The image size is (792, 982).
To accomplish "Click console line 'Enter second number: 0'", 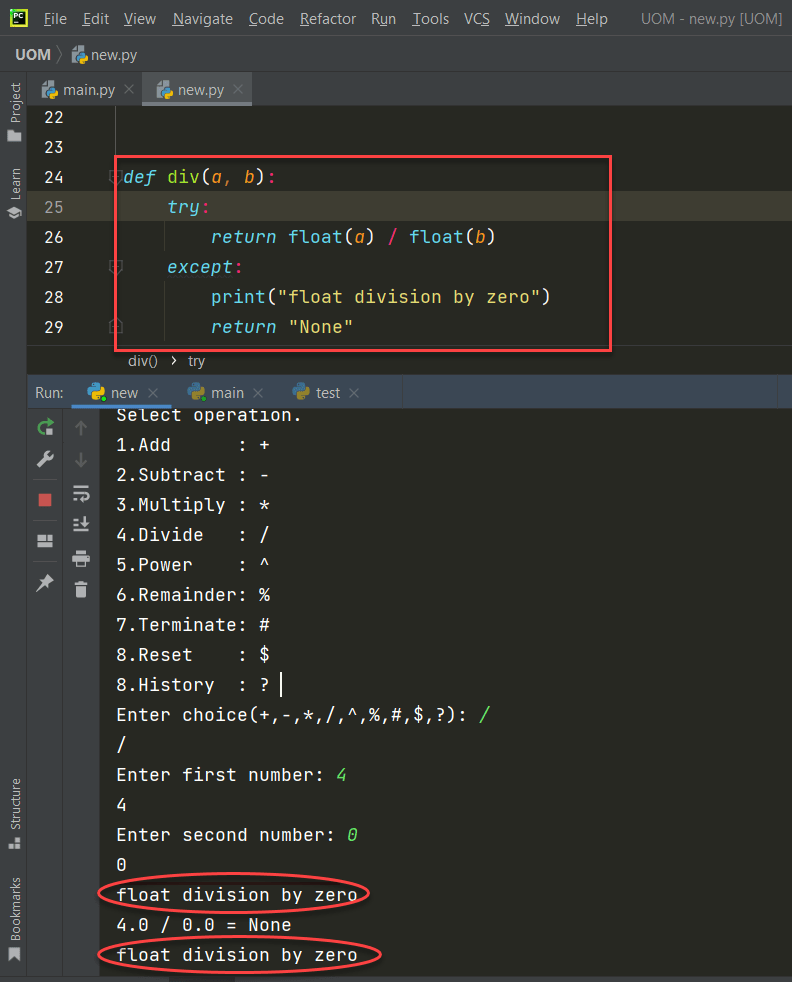I will point(237,835).
